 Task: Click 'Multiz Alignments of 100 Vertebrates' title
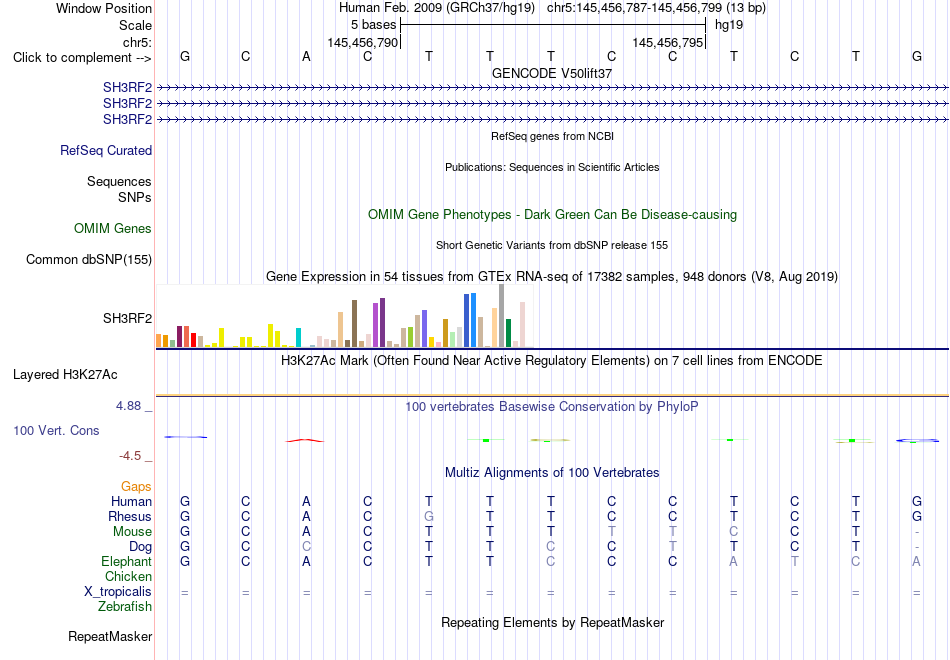point(552,473)
